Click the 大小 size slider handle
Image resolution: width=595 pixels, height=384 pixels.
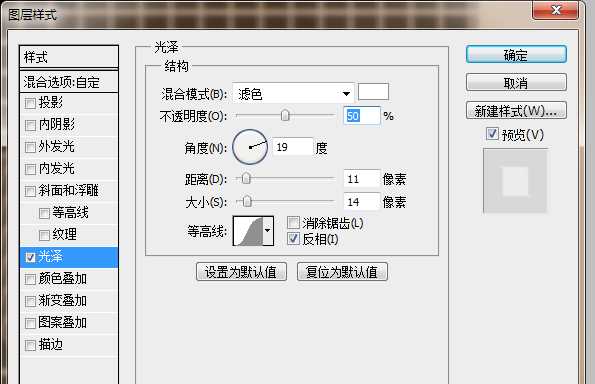(247, 201)
